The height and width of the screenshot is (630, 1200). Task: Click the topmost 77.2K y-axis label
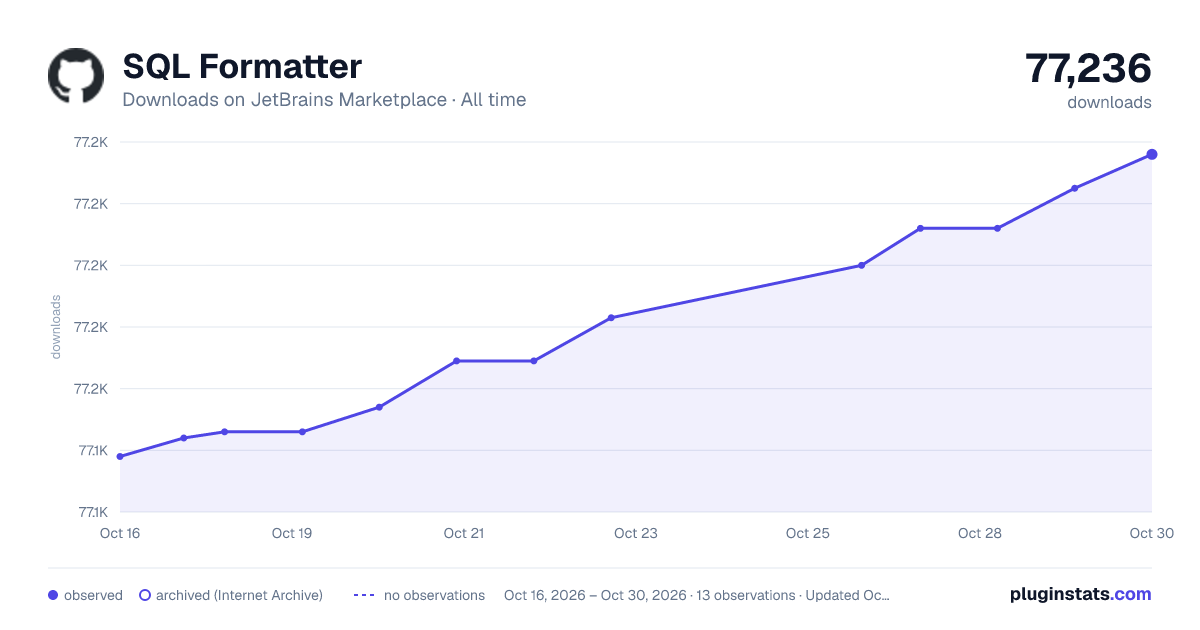point(91,142)
